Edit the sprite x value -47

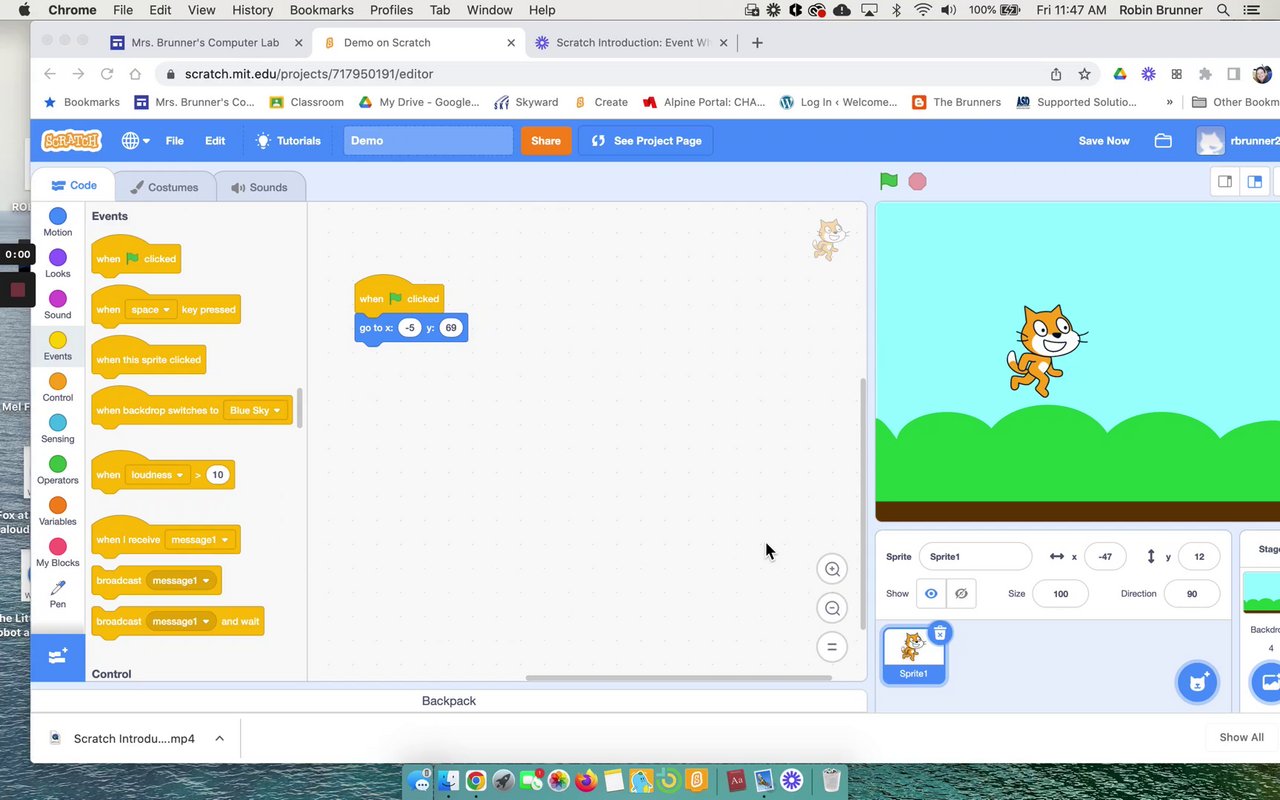[1105, 557]
